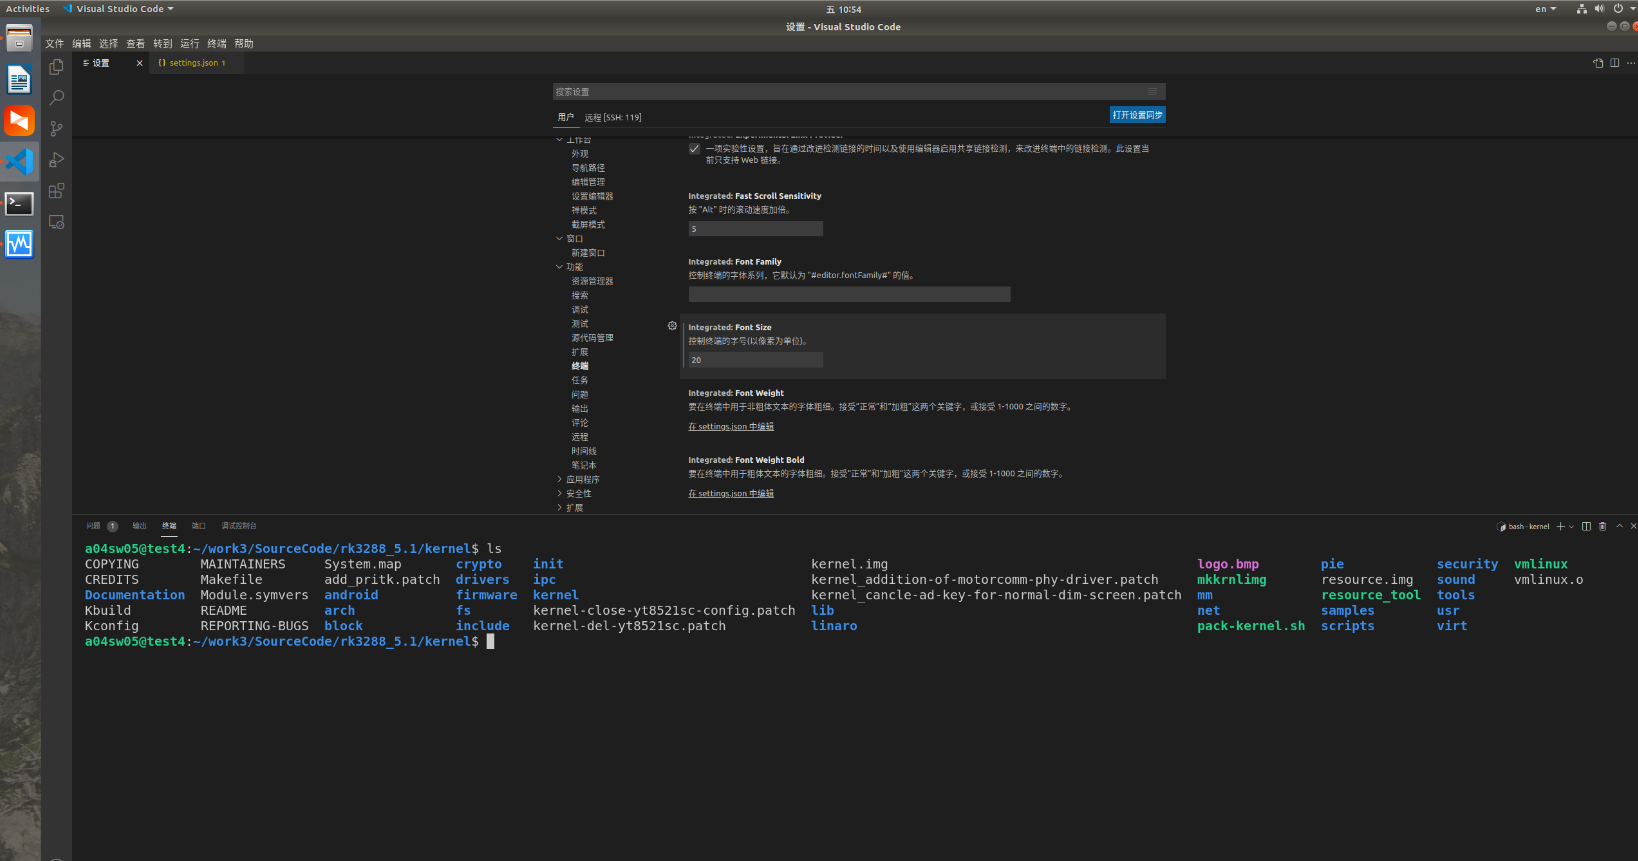
Task: Maximize the panel with the up chevron
Action: [1619, 526]
